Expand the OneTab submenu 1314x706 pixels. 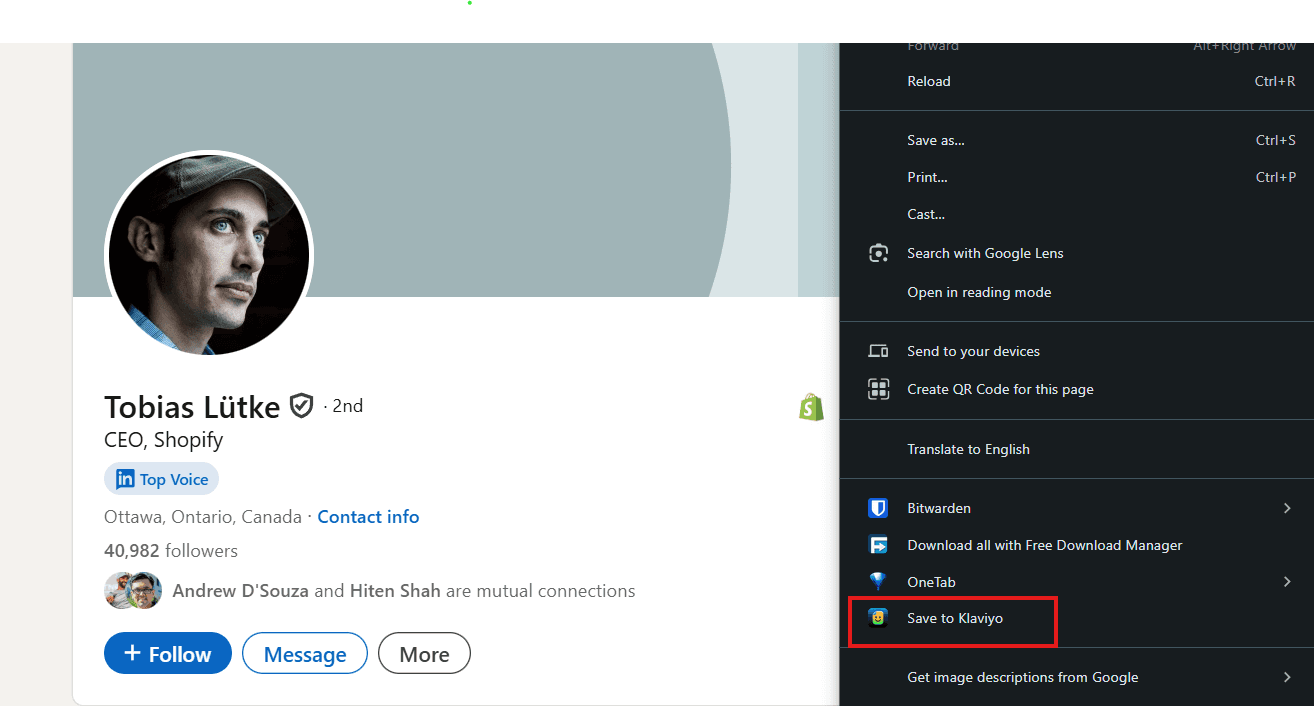point(1287,581)
